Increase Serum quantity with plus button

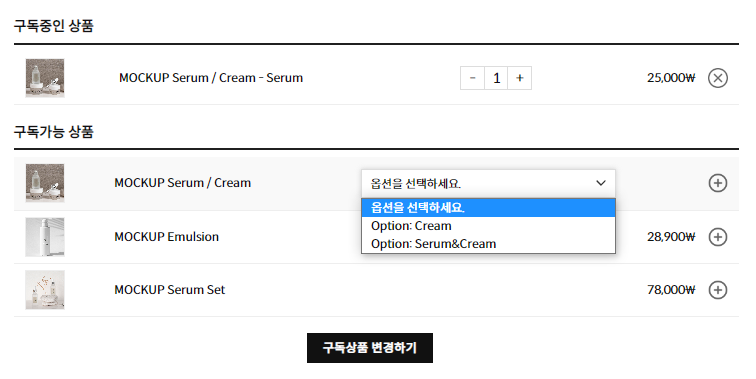[519, 78]
